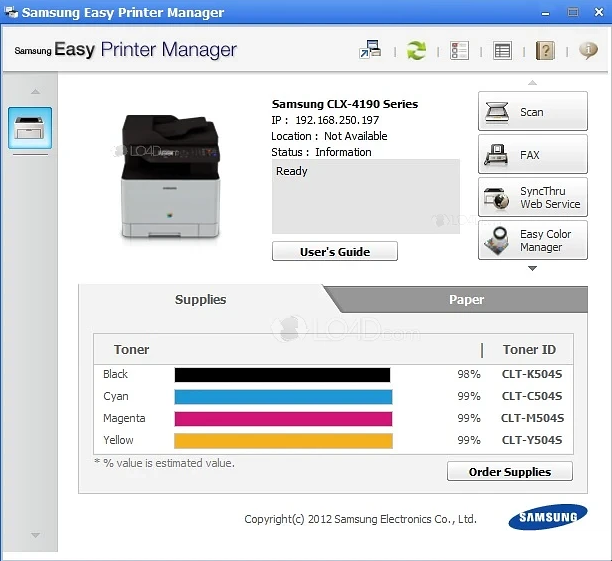The image size is (612, 561).
Task: Open the FAX feature
Action: point(532,155)
